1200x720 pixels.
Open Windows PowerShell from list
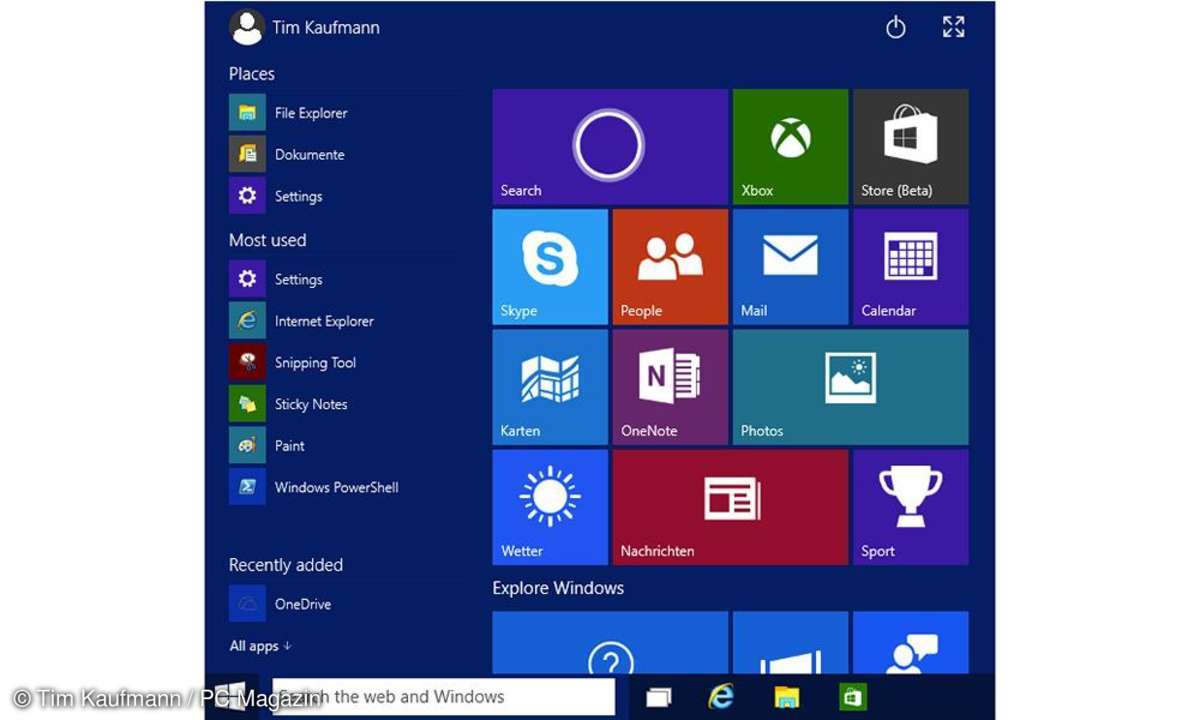click(x=315, y=487)
